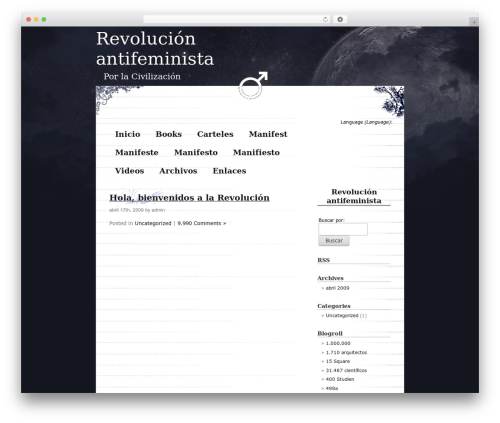
Task: Open the Manifiesto menu item
Action: 256,152
